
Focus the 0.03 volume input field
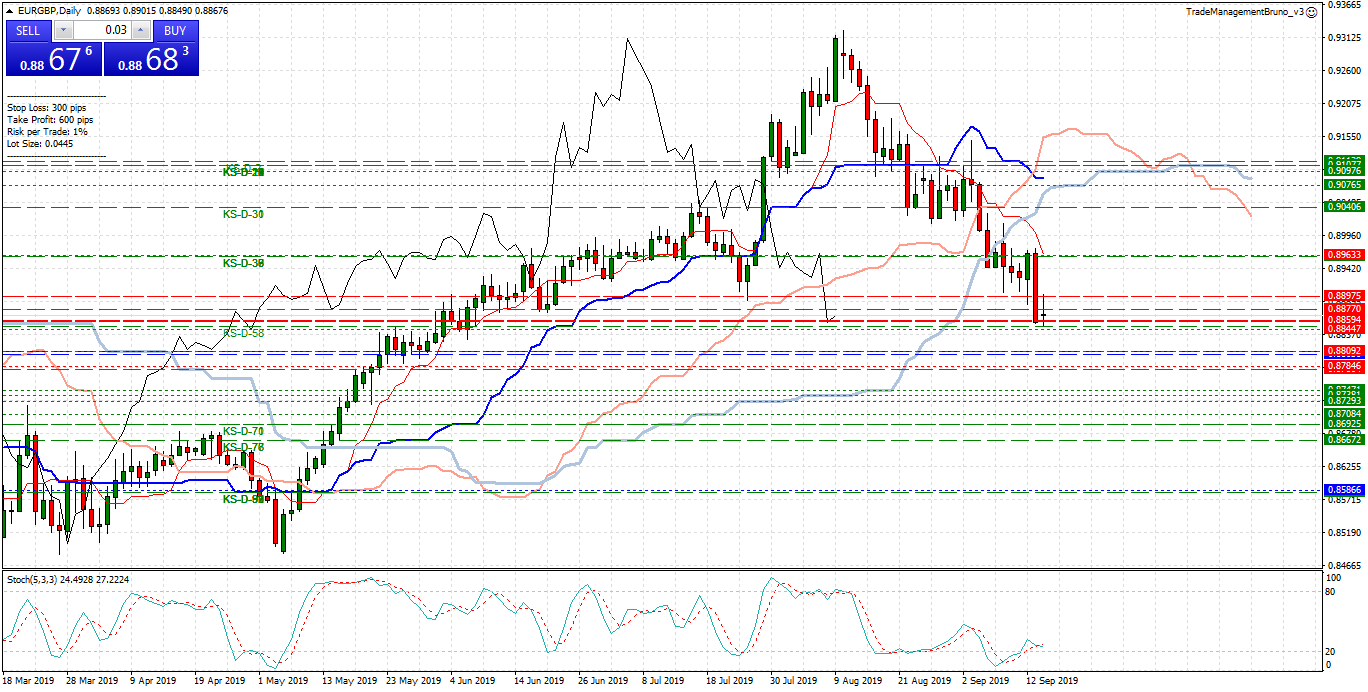(x=102, y=30)
